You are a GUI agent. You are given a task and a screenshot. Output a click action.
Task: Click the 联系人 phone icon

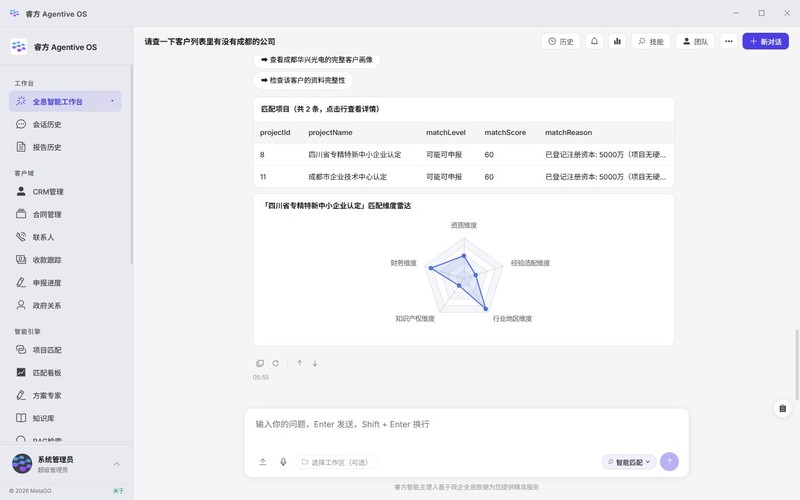click(21, 237)
